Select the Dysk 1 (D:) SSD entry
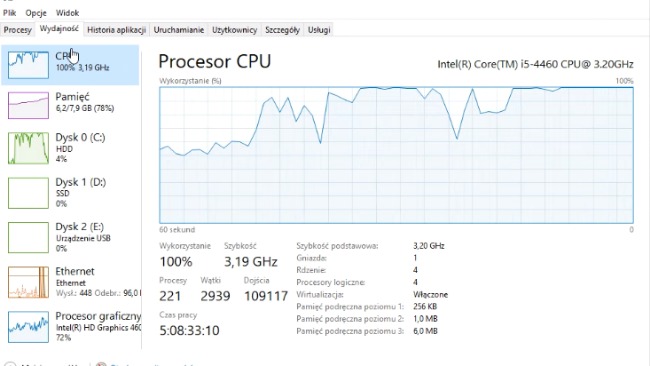Image resolution: width=650 pixels, height=366 pixels. point(70,193)
